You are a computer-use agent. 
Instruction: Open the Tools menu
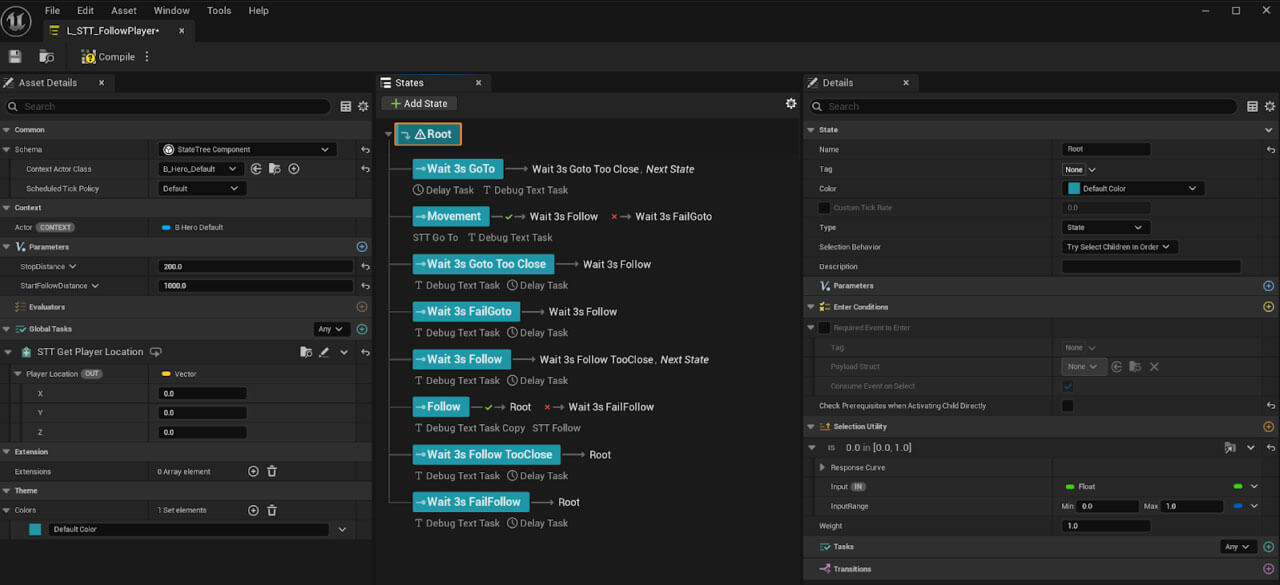(219, 10)
